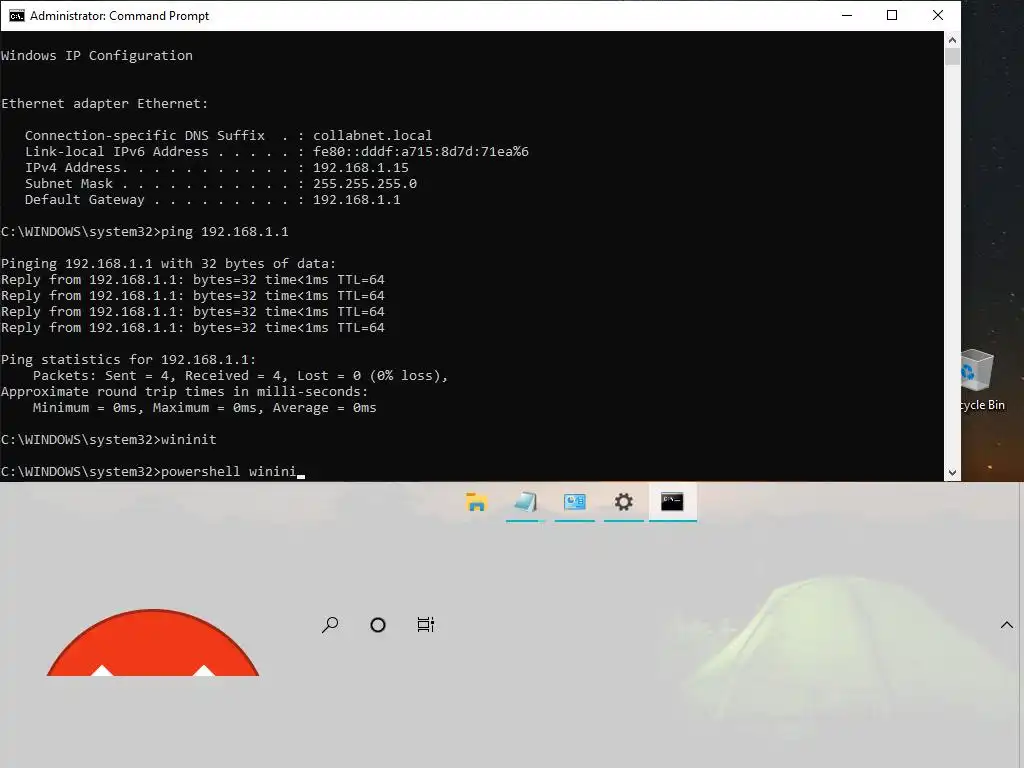Click the IPv4 address 192.168.1.15
The width and height of the screenshot is (1024, 768).
360,168
